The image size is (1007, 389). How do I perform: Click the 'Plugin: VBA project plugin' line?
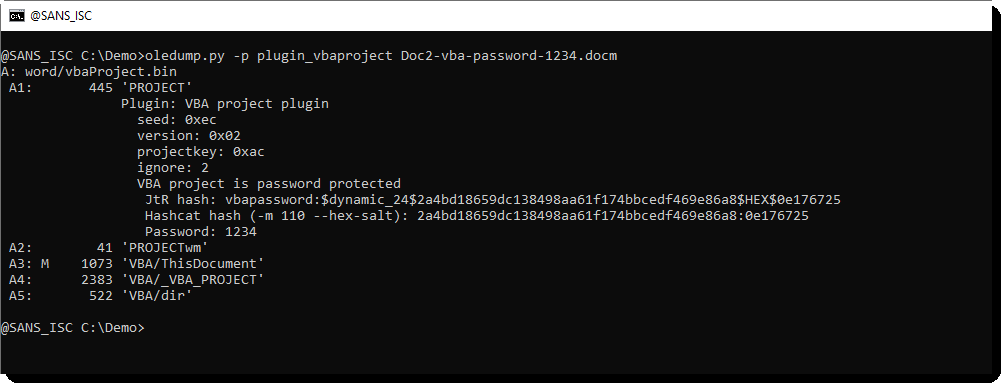coord(225,103)
